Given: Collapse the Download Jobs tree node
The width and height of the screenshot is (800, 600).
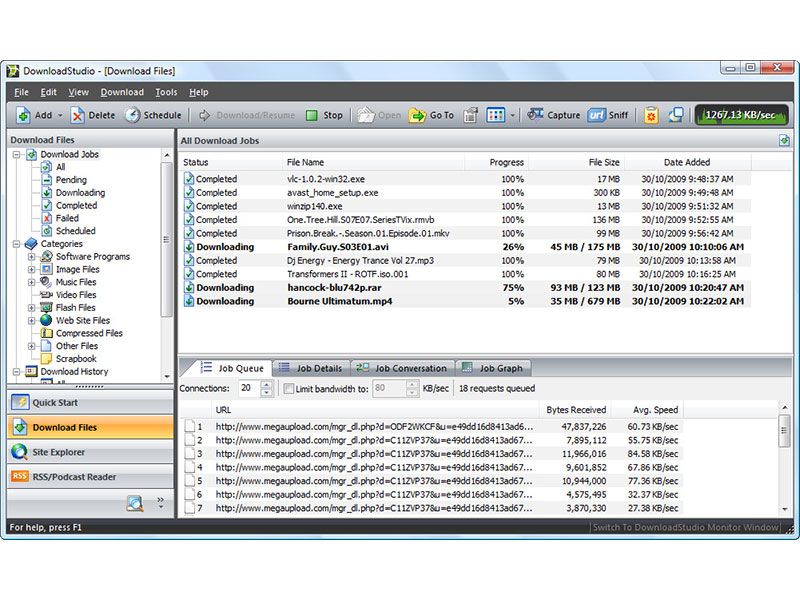Looking at the screenshot, I should pyautogui.click(x=17, y=155).
